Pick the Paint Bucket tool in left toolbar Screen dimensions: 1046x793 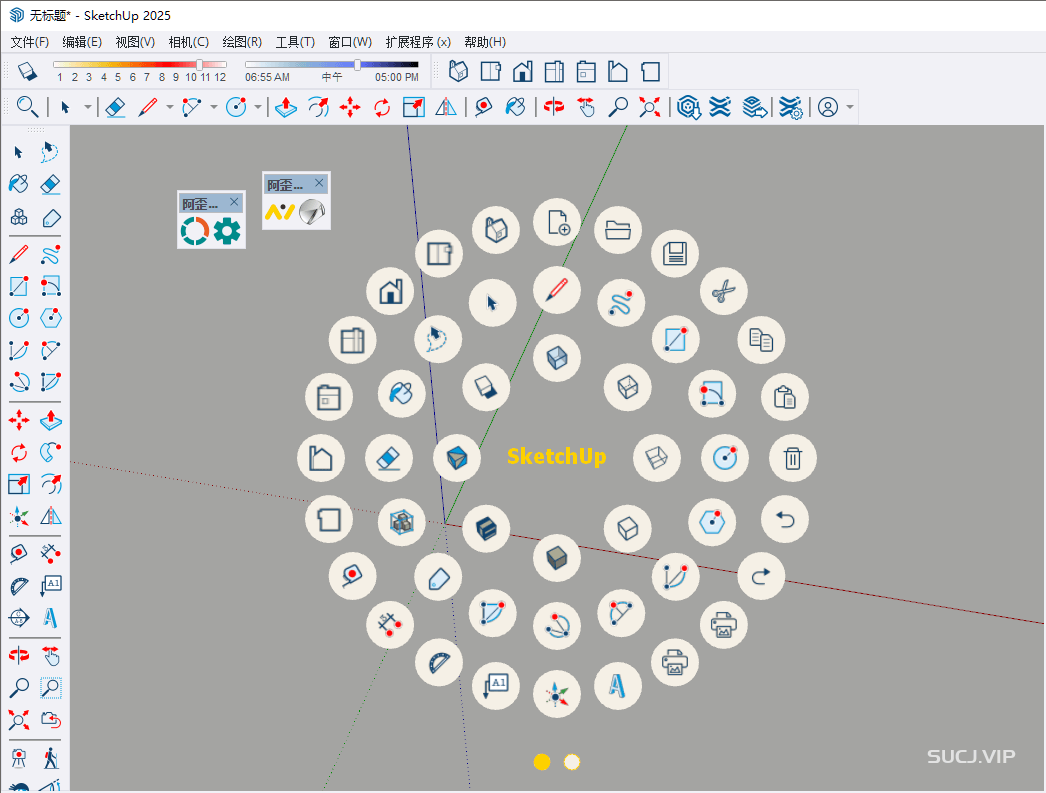point(19,184)
